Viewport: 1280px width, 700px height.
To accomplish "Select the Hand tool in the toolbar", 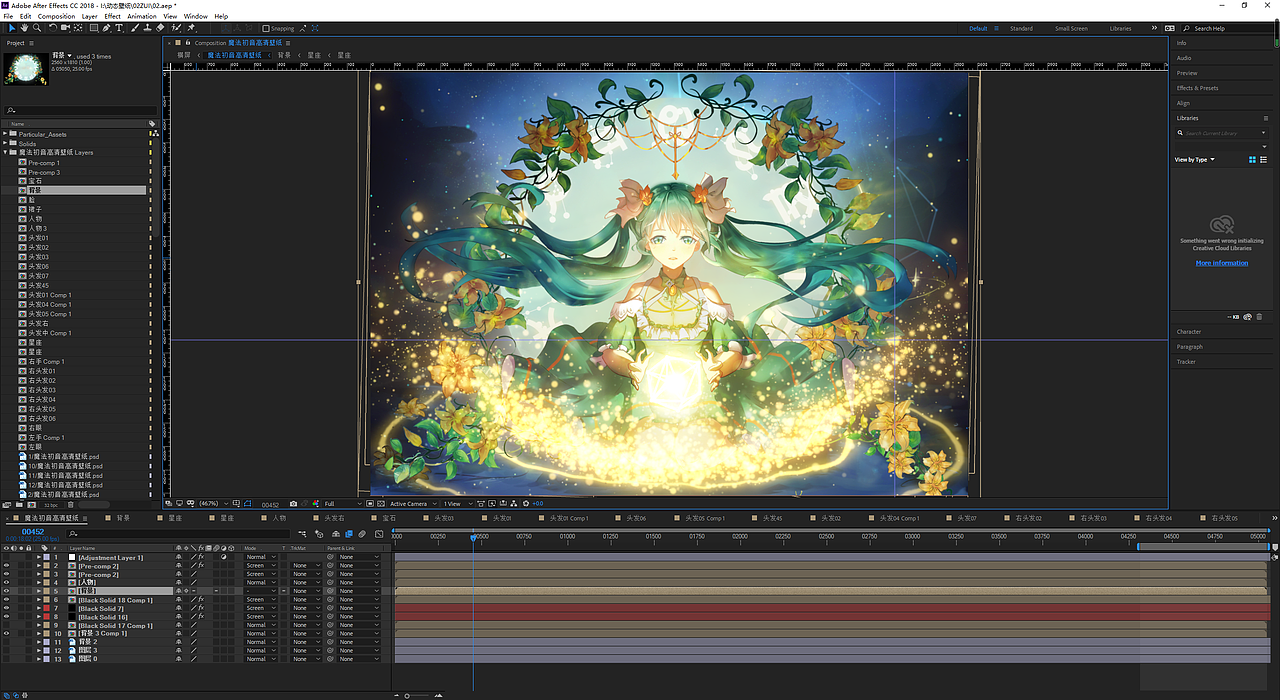I will 24,28.
